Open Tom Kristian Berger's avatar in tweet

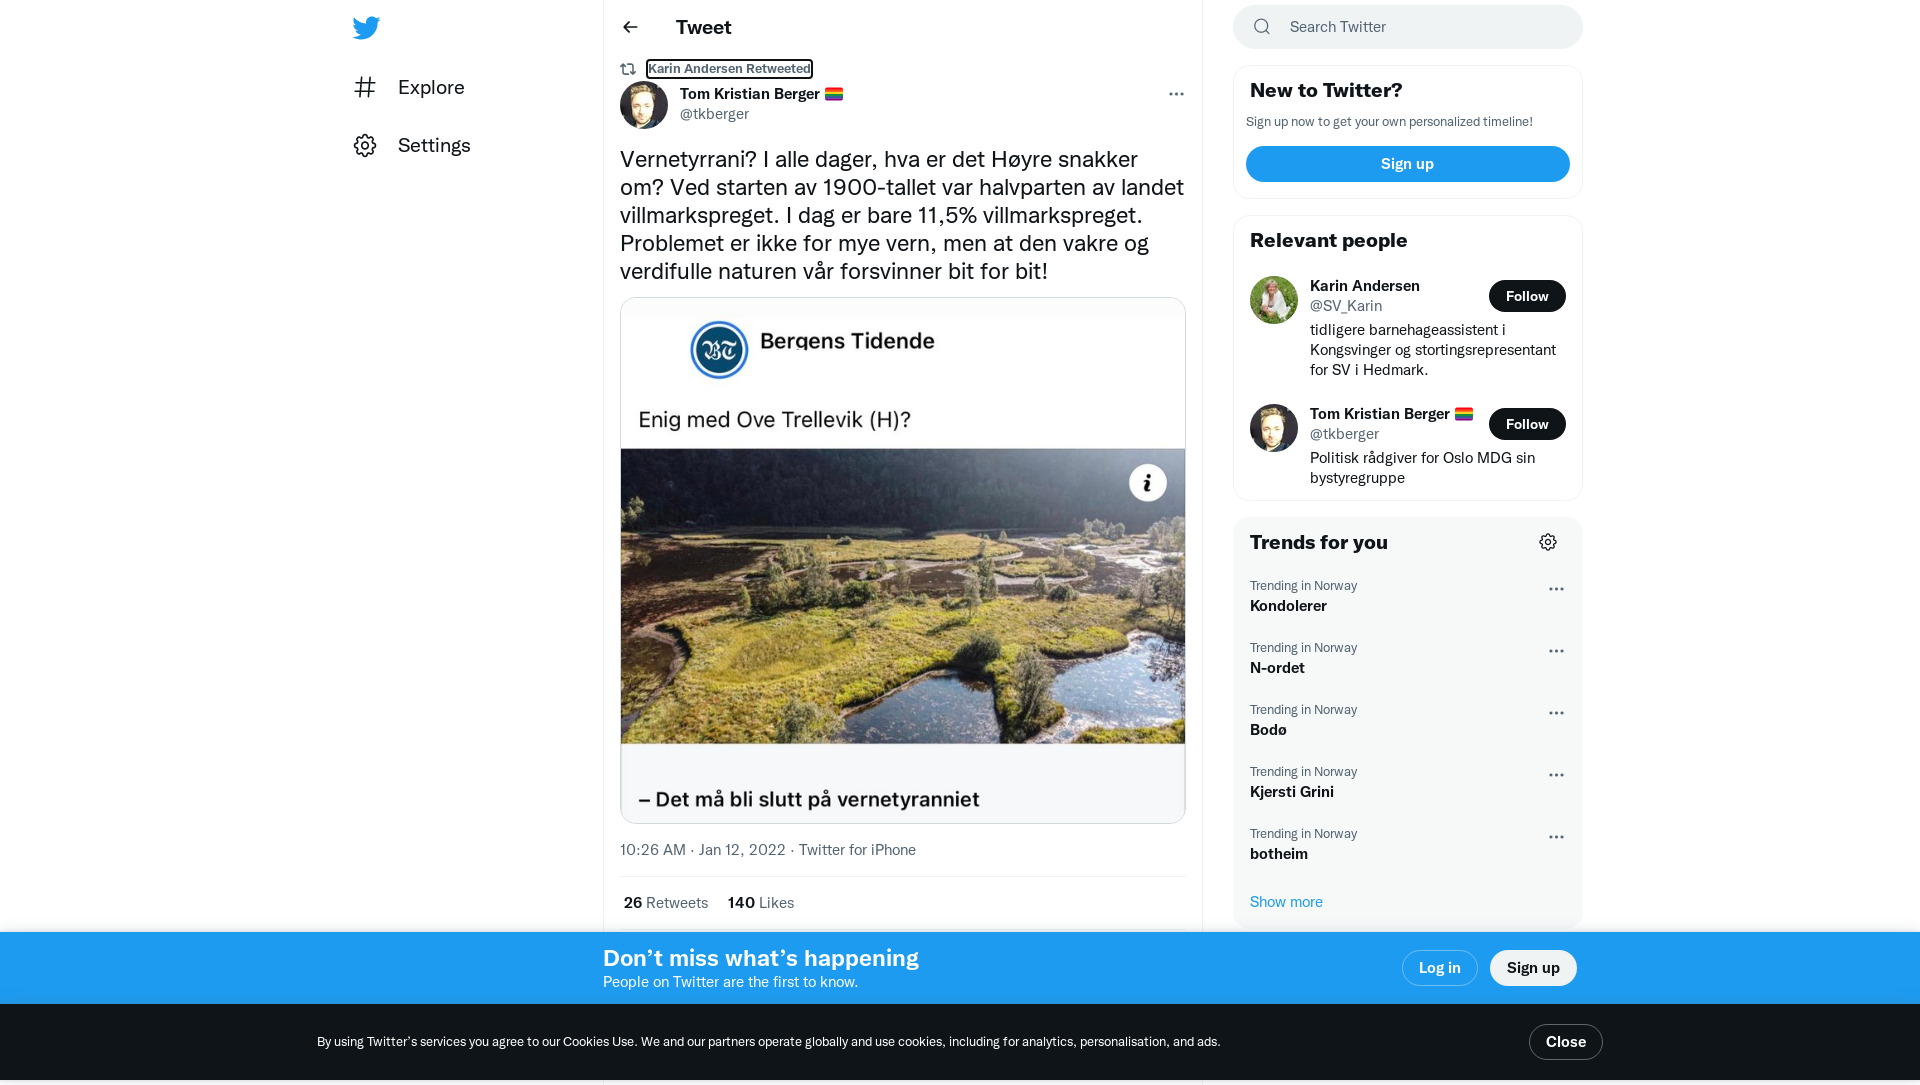tap(644, 104)
